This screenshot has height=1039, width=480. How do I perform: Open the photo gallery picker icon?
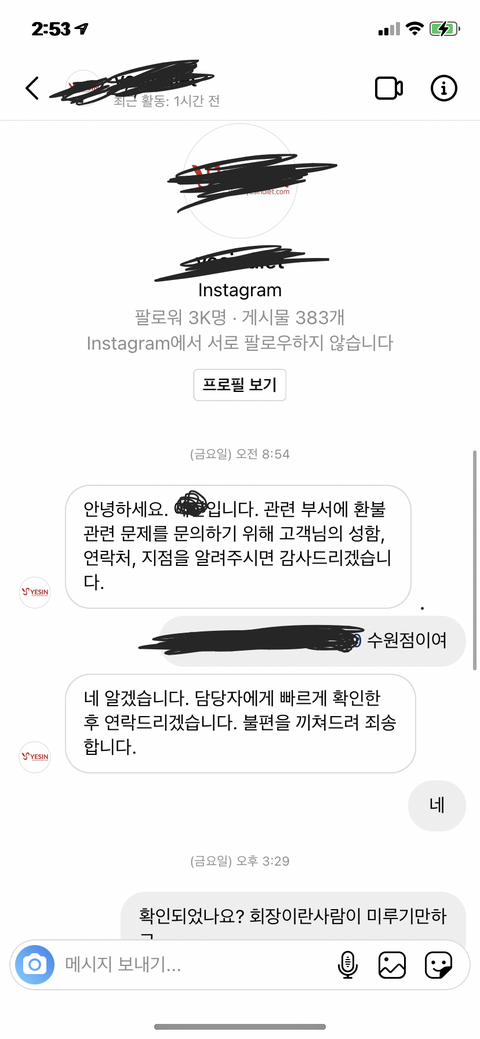coord(392,965)
